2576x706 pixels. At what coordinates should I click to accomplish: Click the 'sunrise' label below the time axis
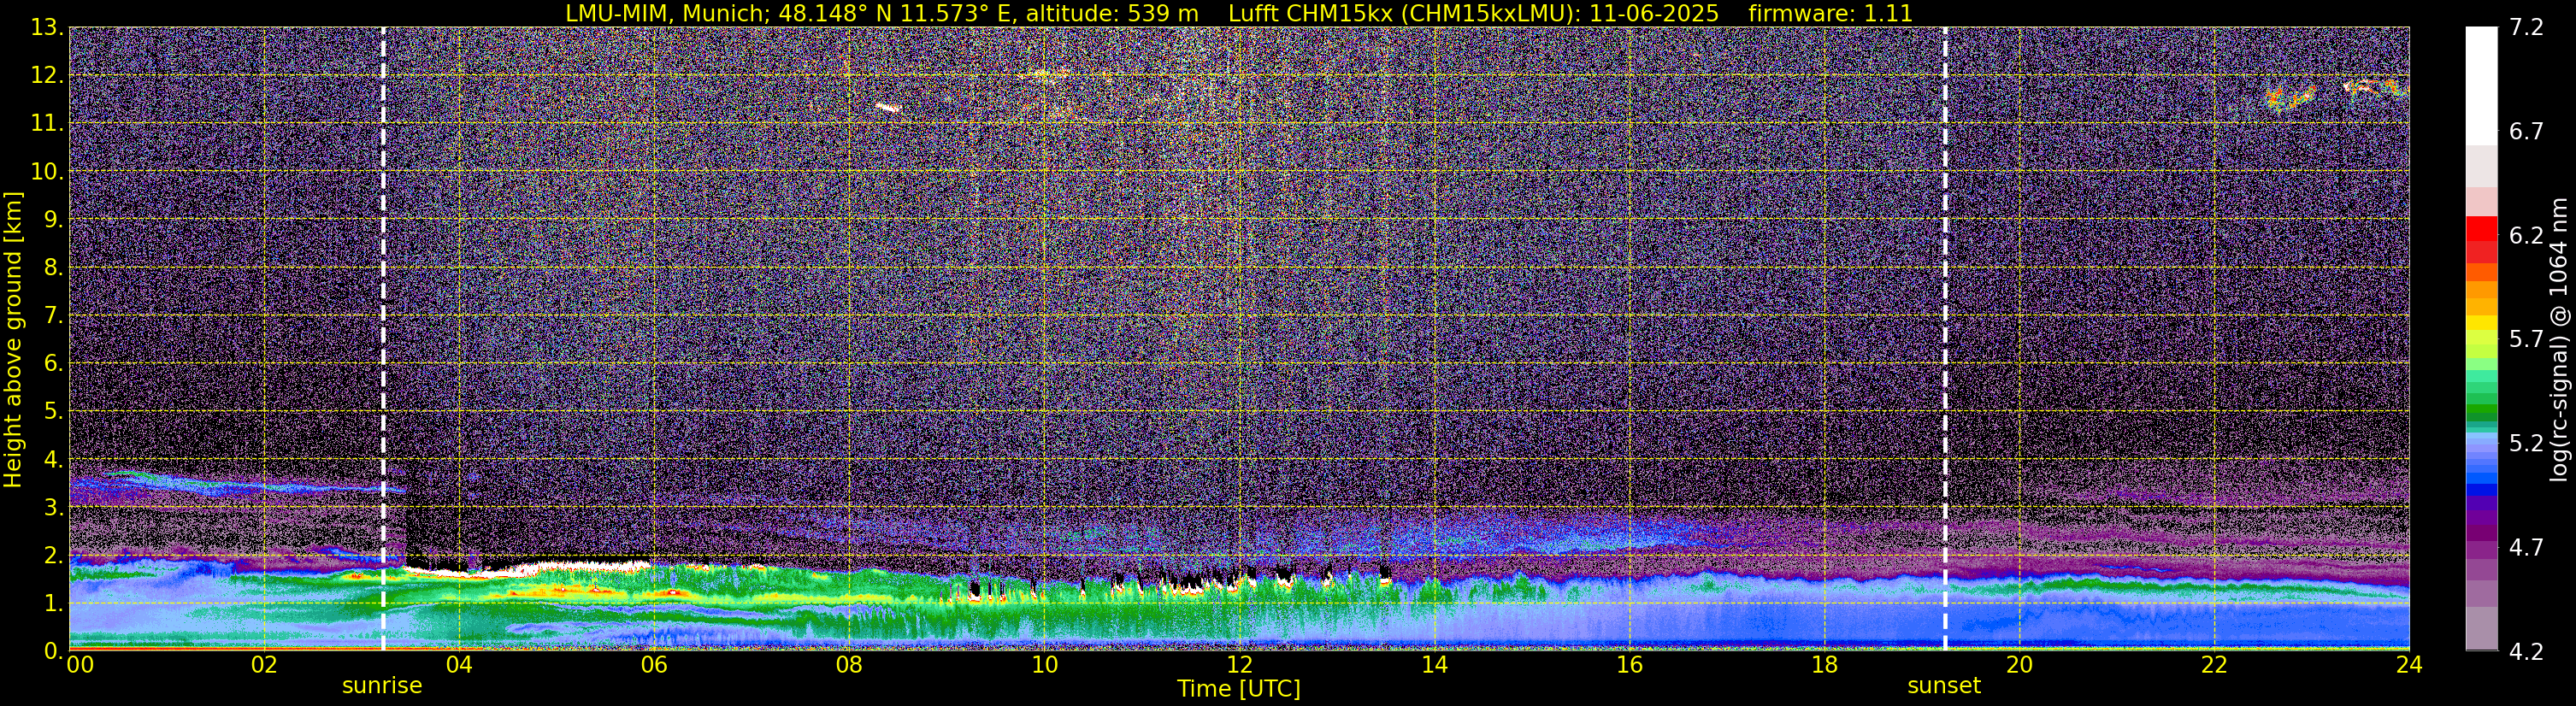pos(382,685)
